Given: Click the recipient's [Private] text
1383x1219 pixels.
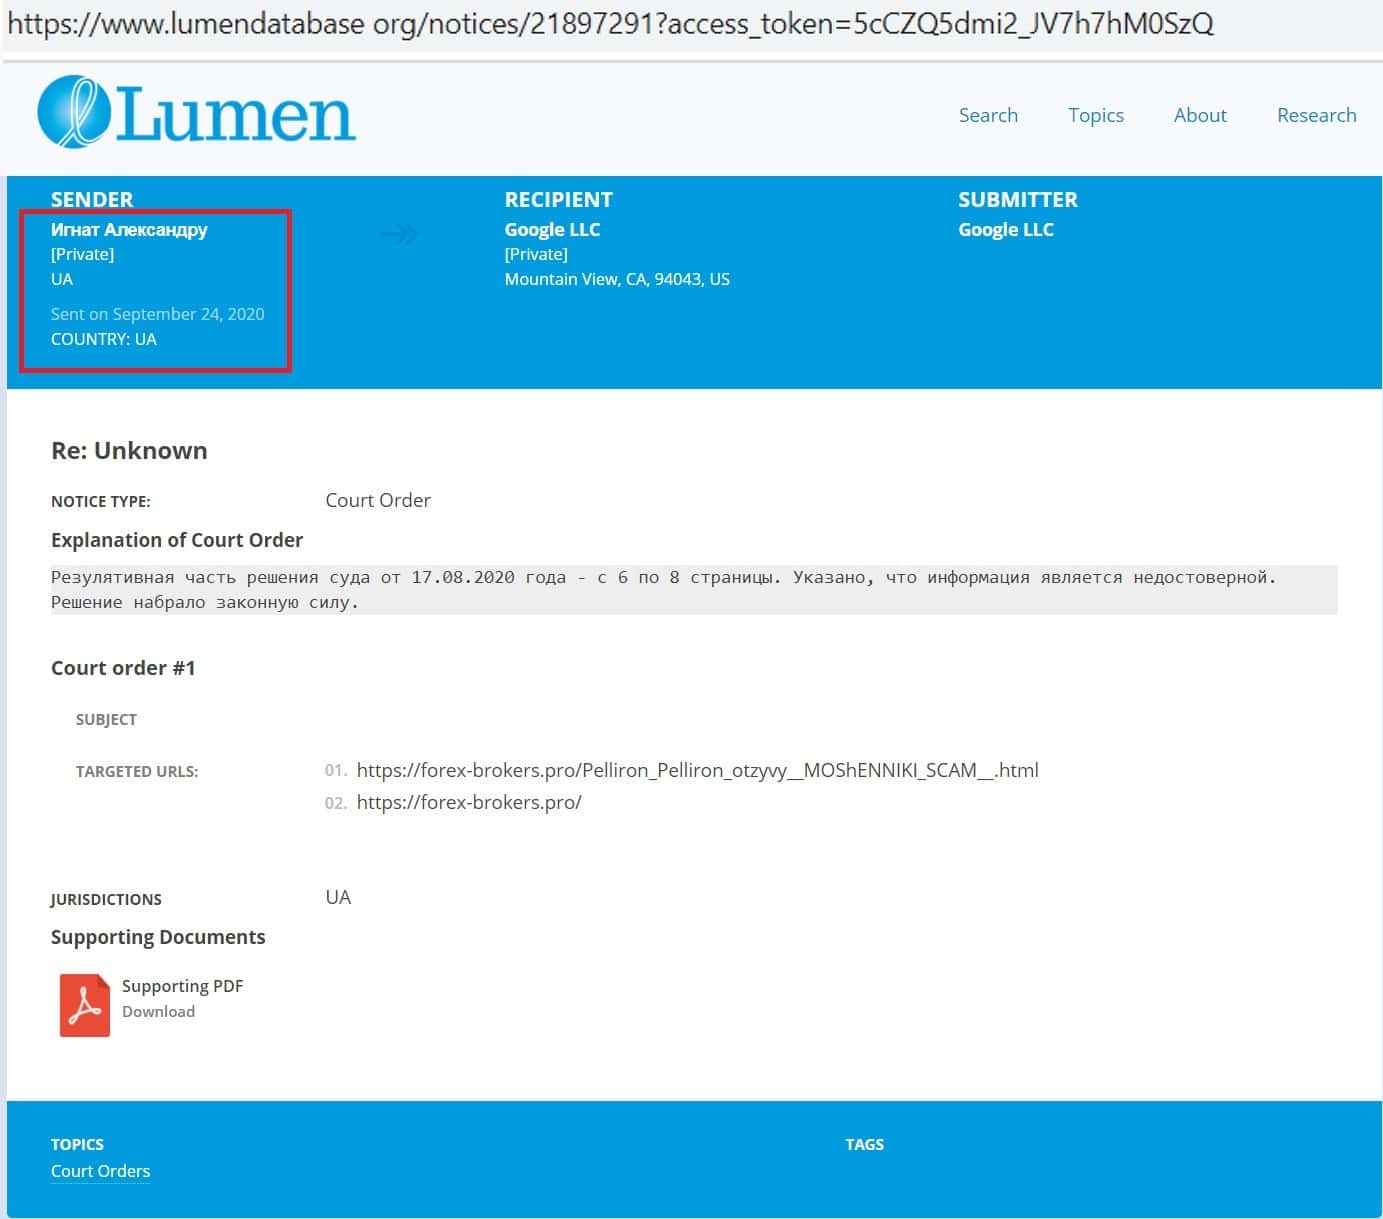Looking at the screenshot, I should pos(536,254).
